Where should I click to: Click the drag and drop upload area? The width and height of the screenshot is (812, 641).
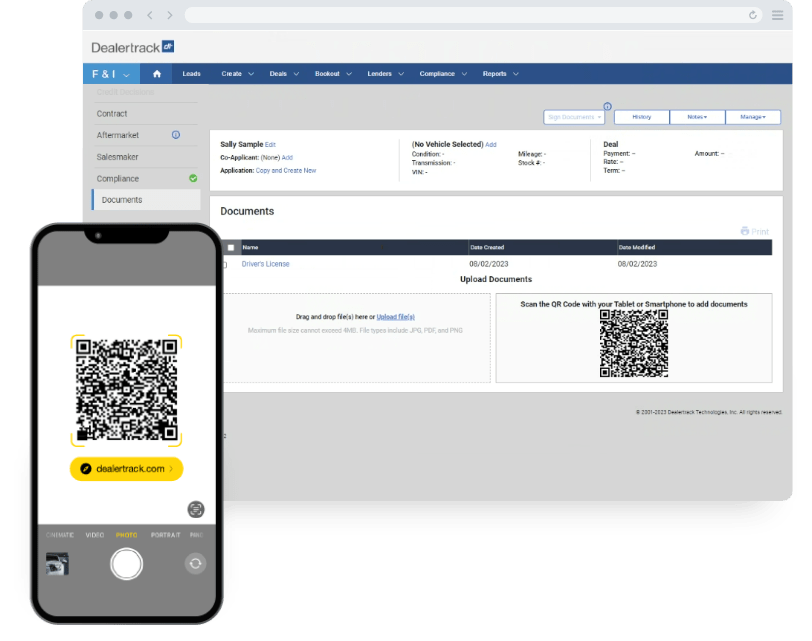point(357,338)
